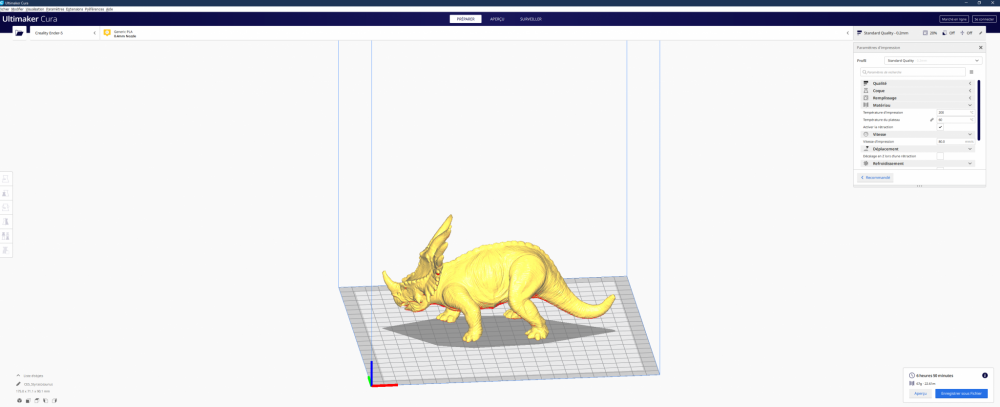Open the Marché en ligne marketplace button
The width and height of the screenshot is (1000, 407).
click(x=954, y=19)
